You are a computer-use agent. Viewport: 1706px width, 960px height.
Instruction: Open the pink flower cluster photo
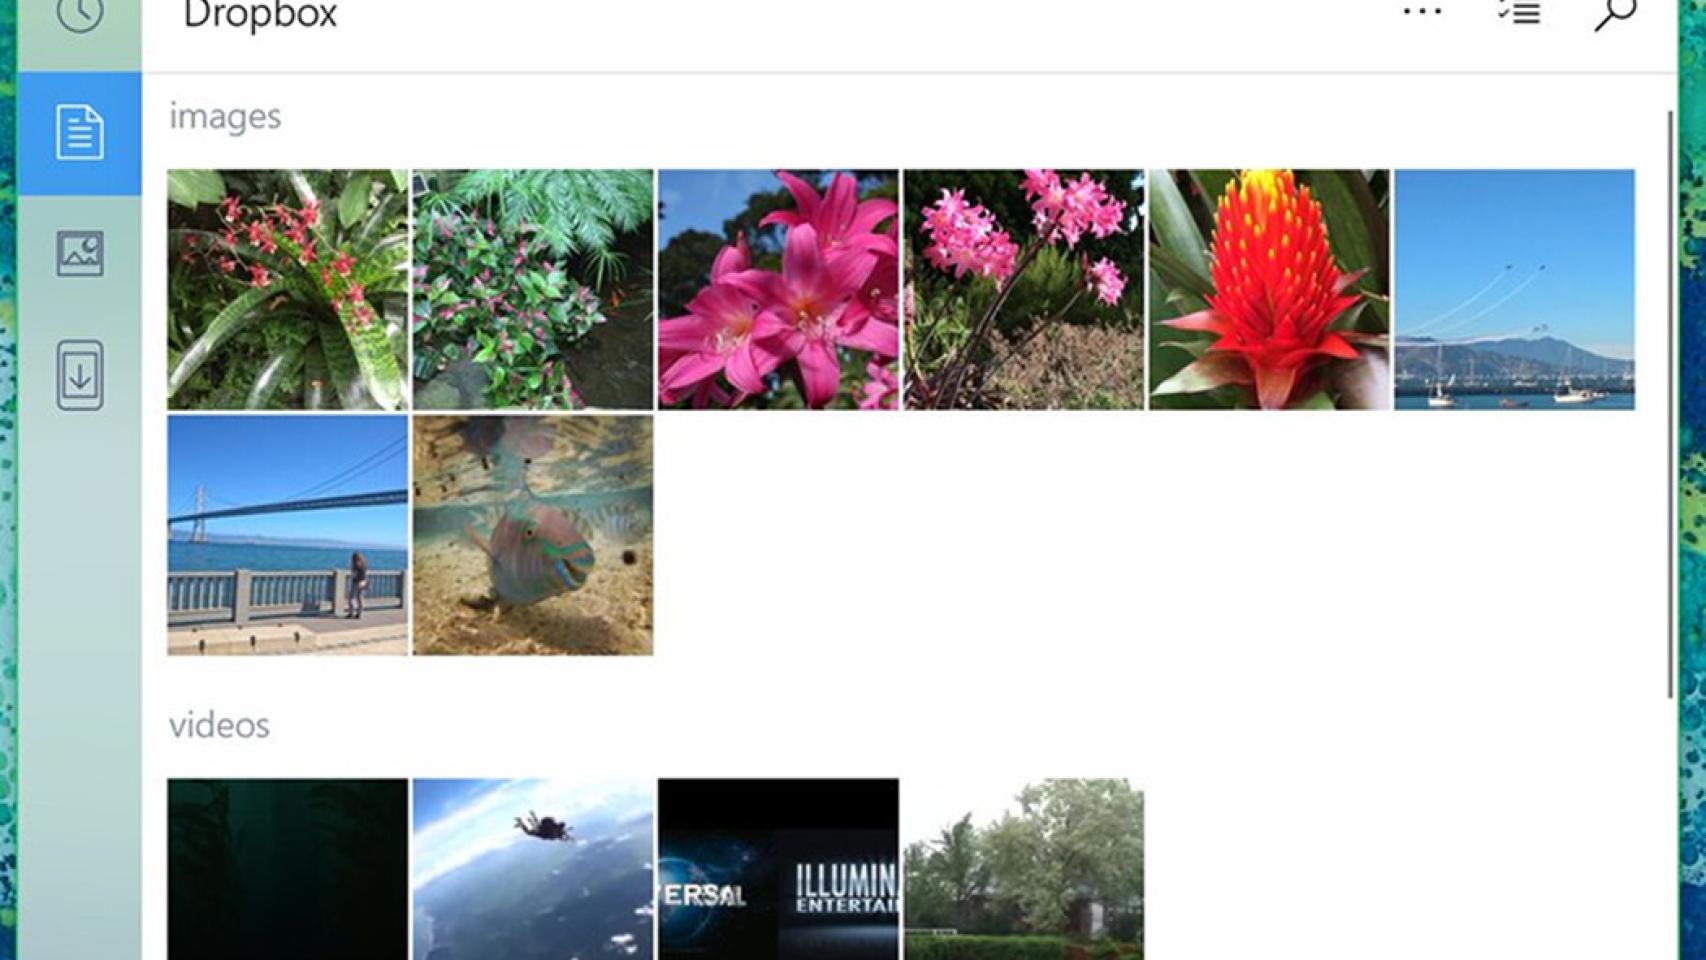click(x=1024, y=290)
